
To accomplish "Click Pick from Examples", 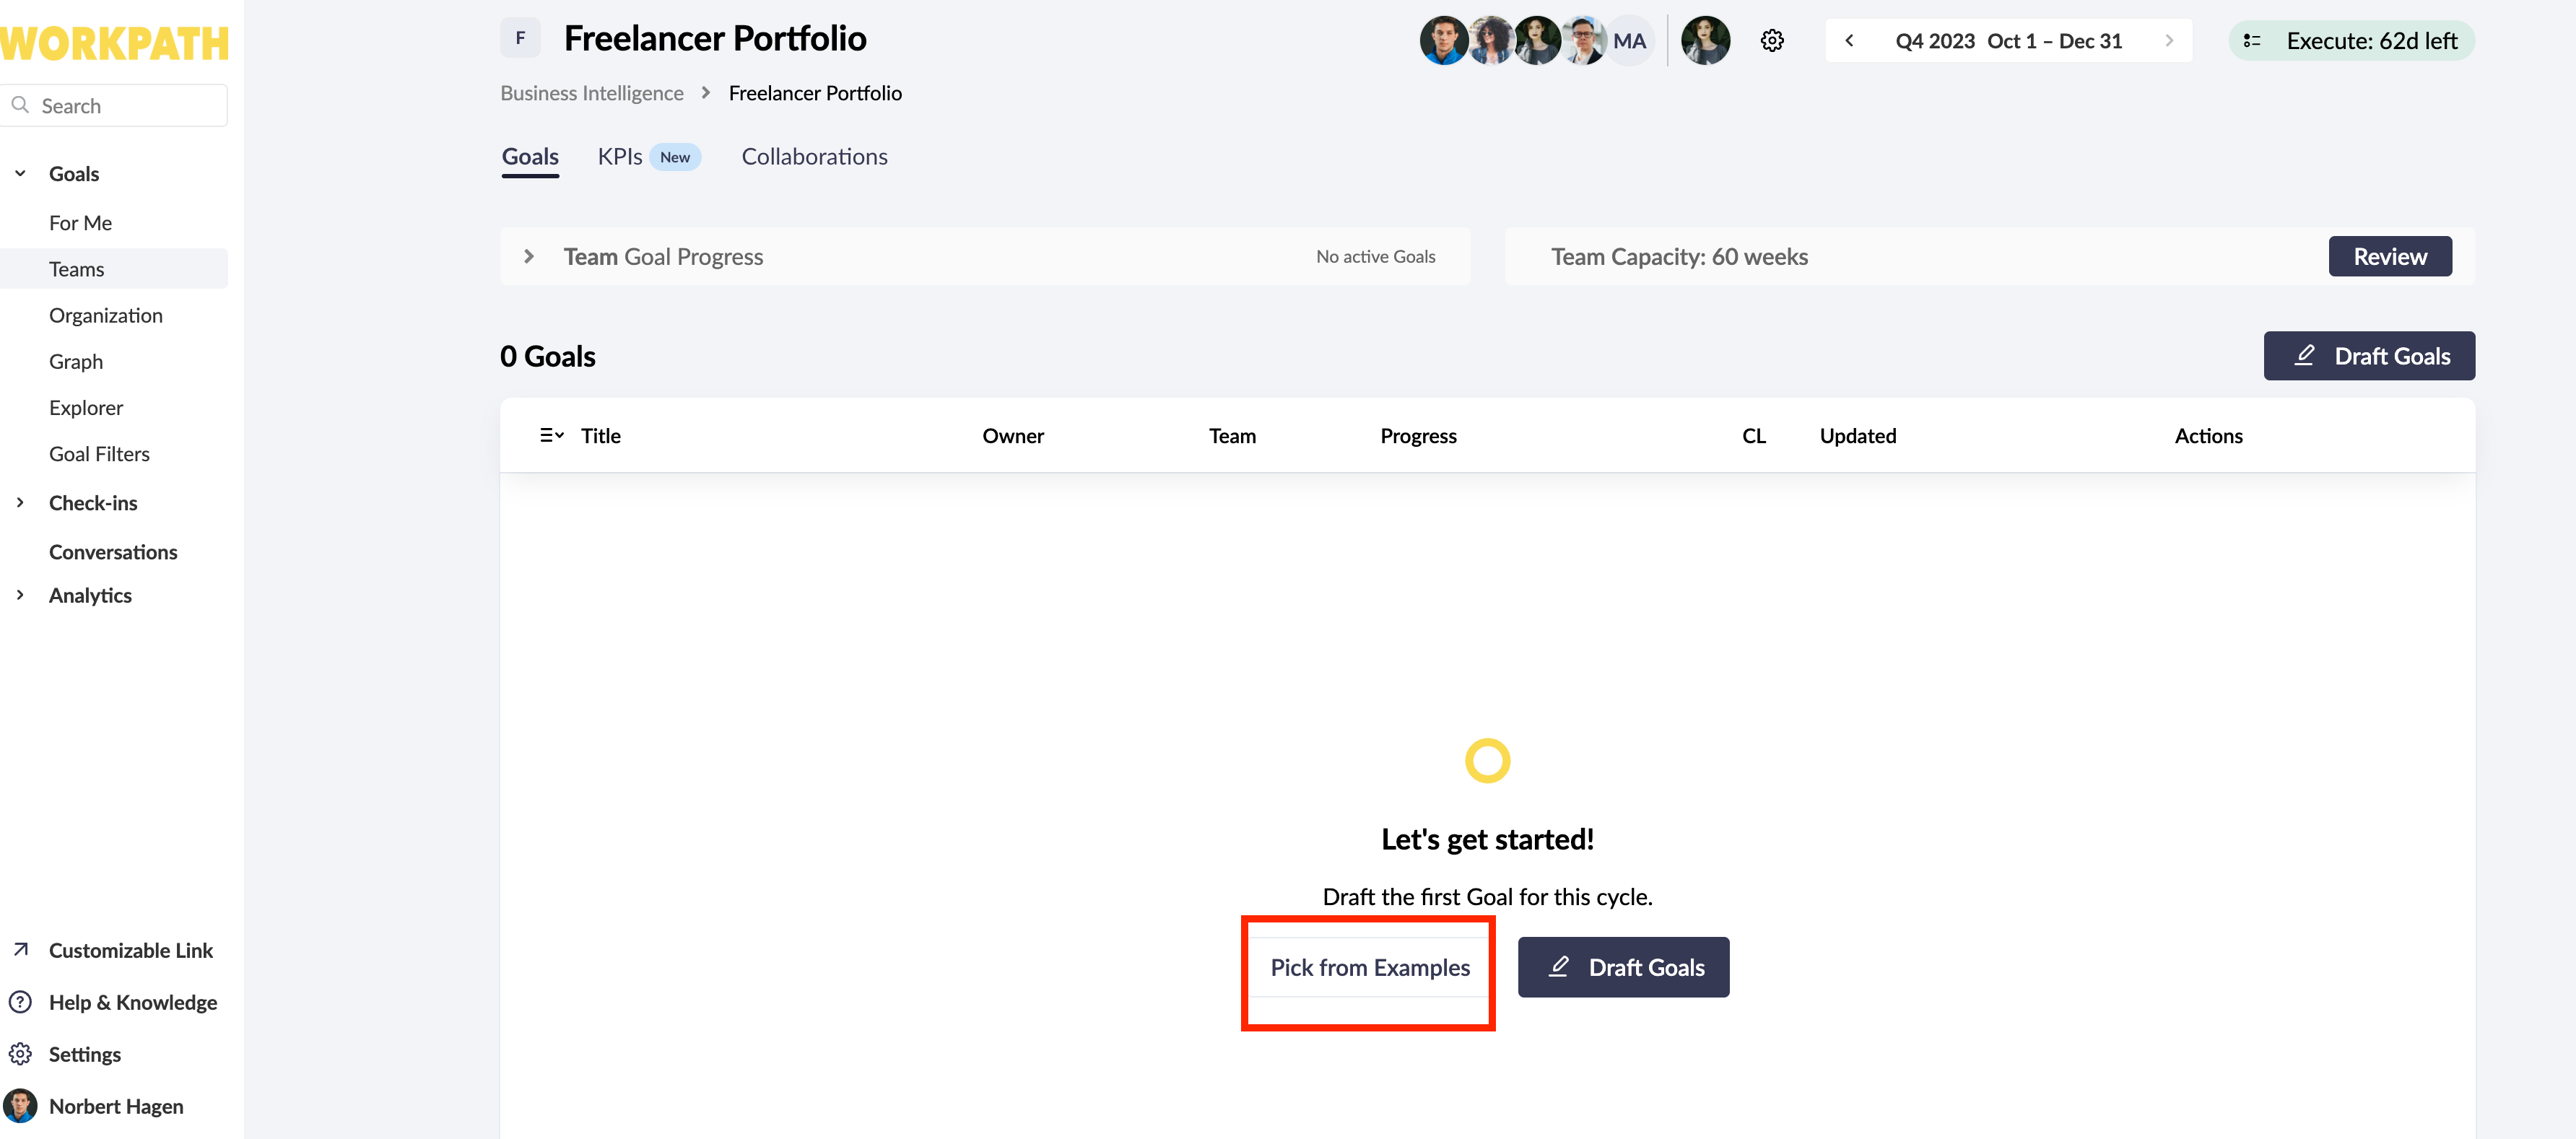I will click(1369, 967).
